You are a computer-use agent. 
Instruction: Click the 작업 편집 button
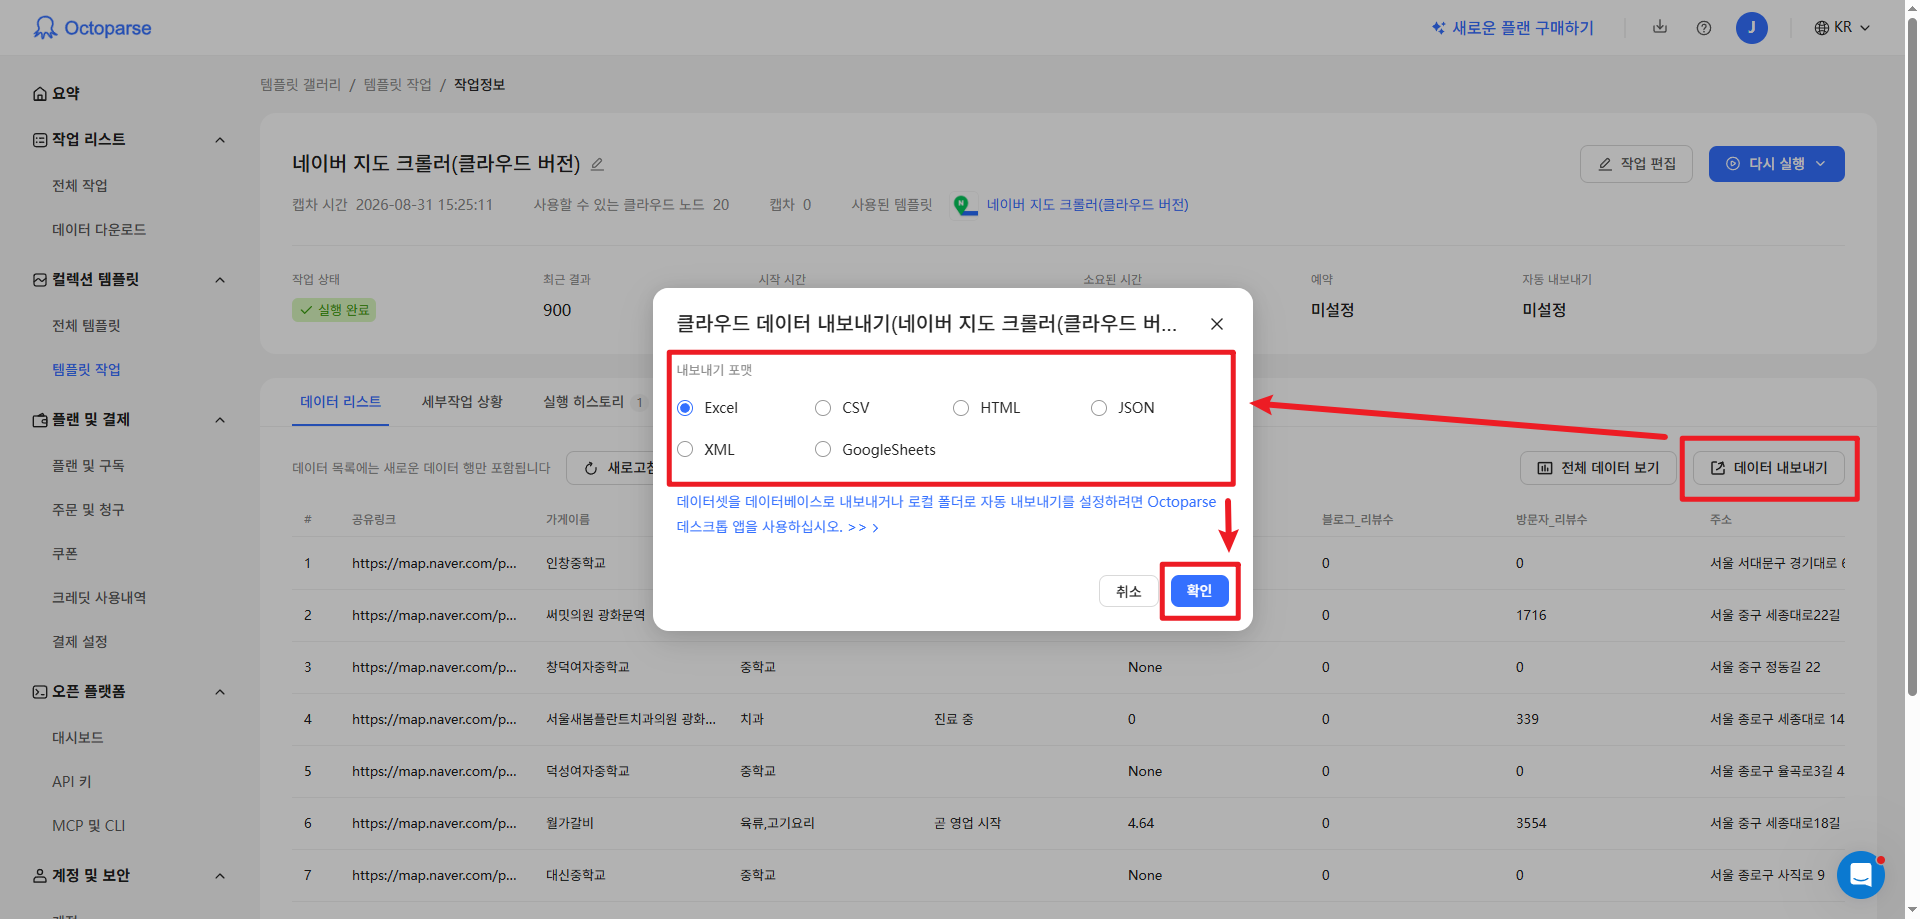tap(1636, 164)
